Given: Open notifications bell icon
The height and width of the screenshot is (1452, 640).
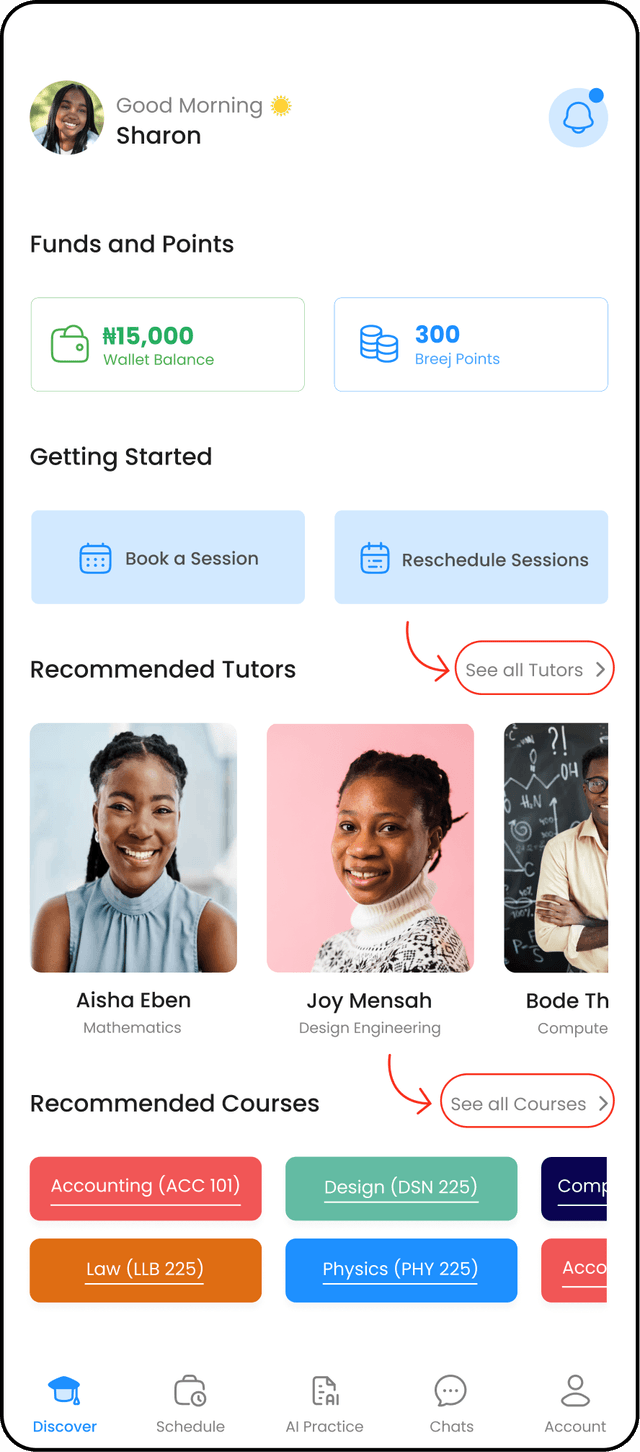Looking at the screenshot, I should coord(578,118).
